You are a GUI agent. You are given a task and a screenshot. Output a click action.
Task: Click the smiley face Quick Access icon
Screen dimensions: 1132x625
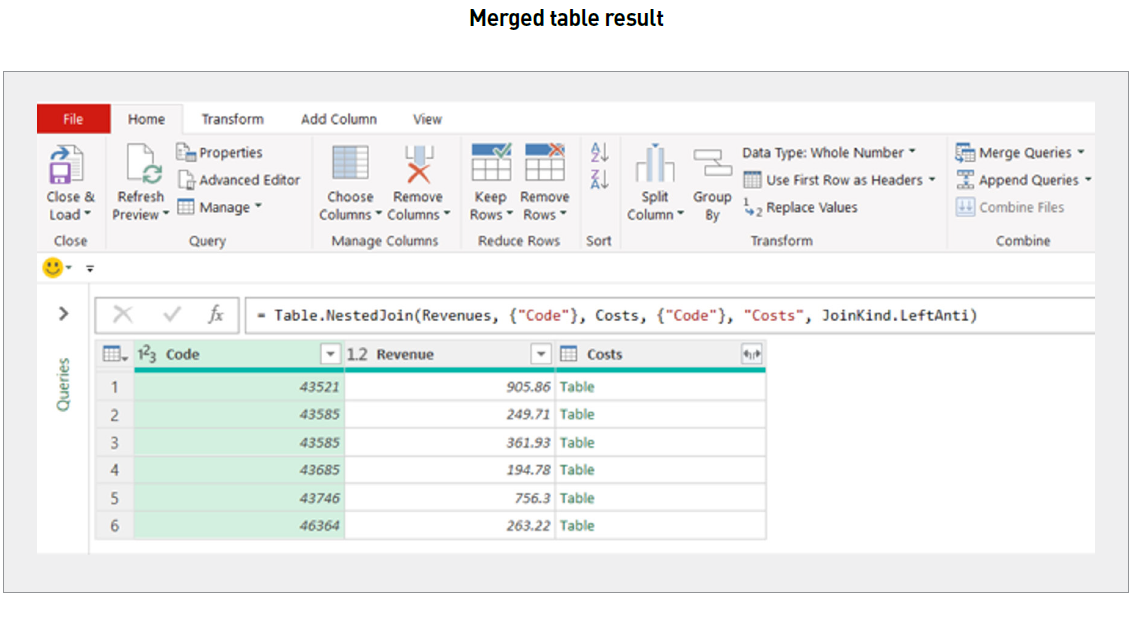[55, 268]
